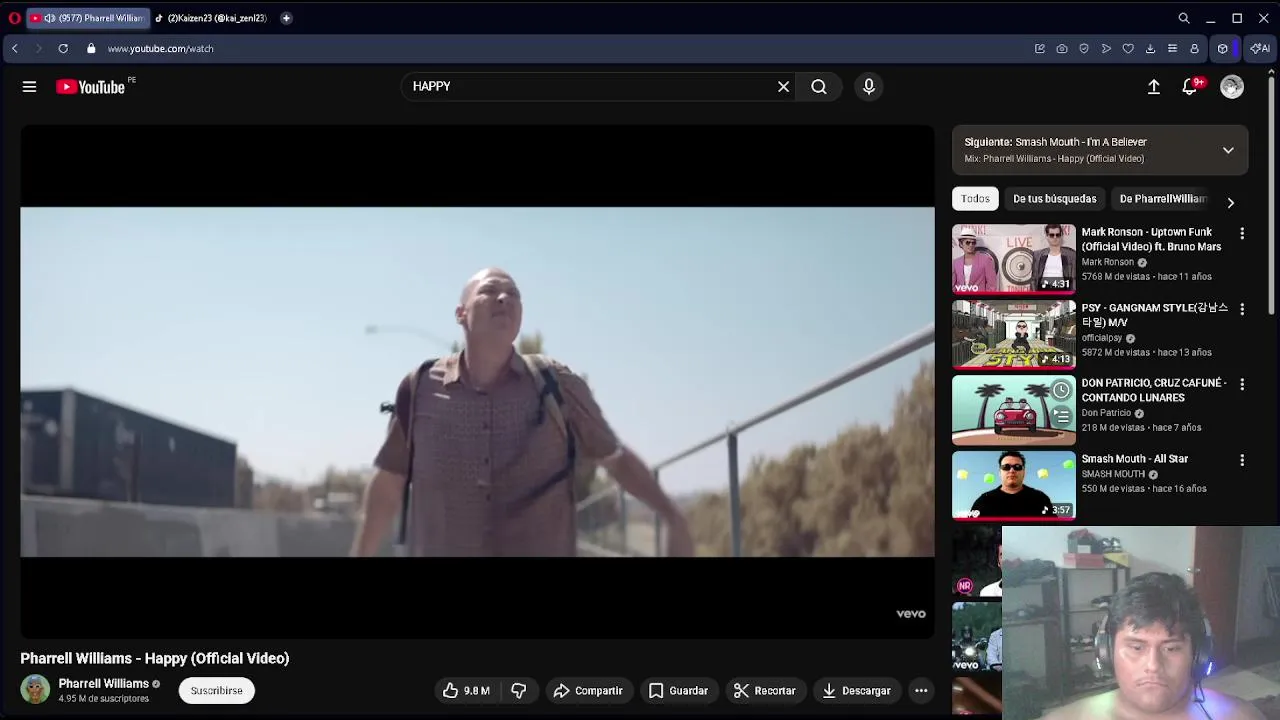This screenshot has height=720, width=1280.
Task: Open the YouTube hamburger guide menu
Action: click(29, 87)
